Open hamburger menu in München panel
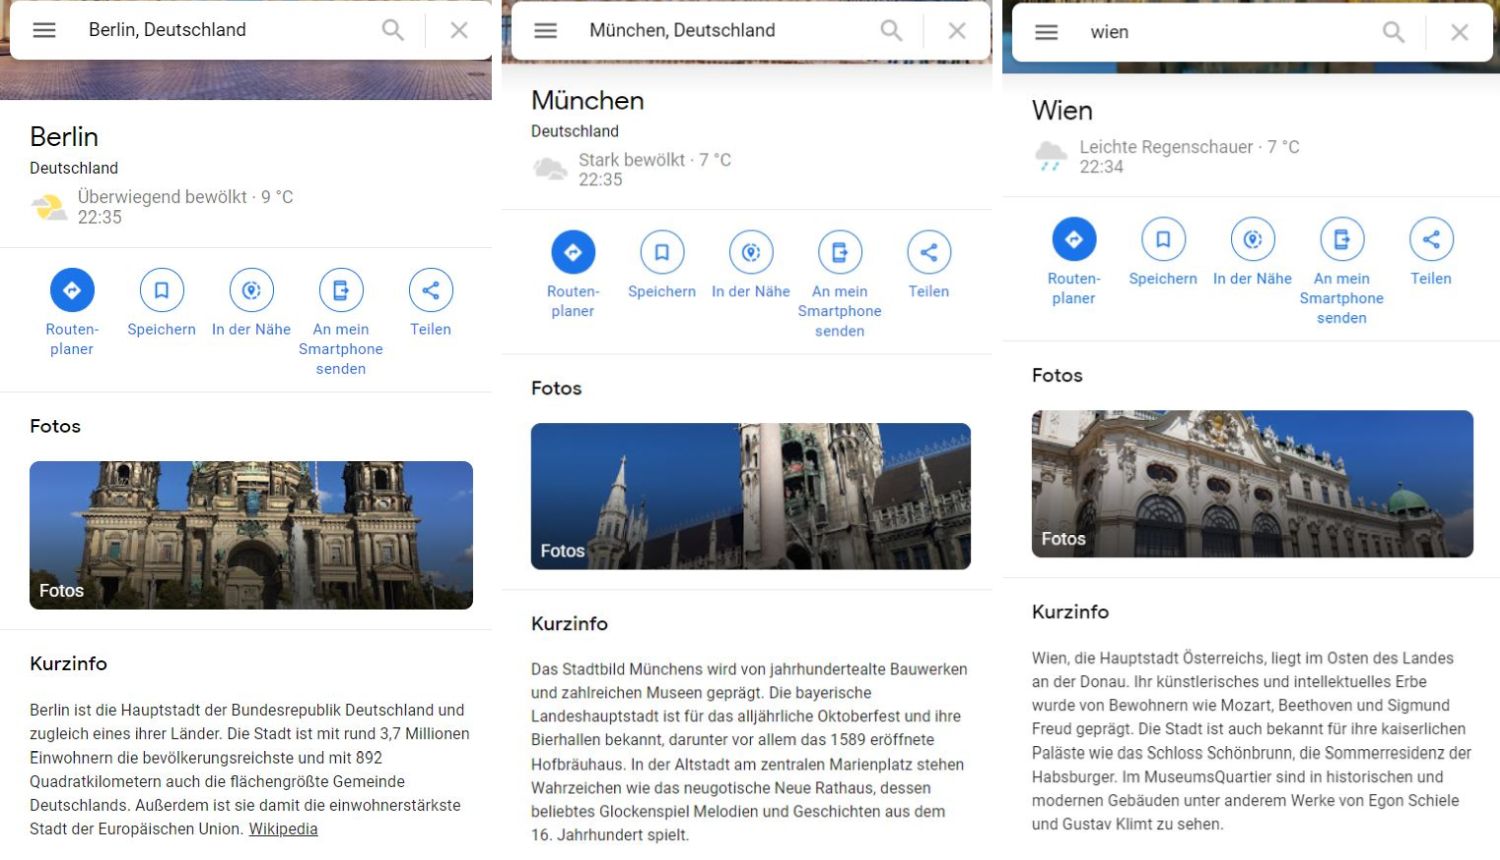Viewport: 1500px width, 860px height. pyautogui.click(x=545, y=31)
